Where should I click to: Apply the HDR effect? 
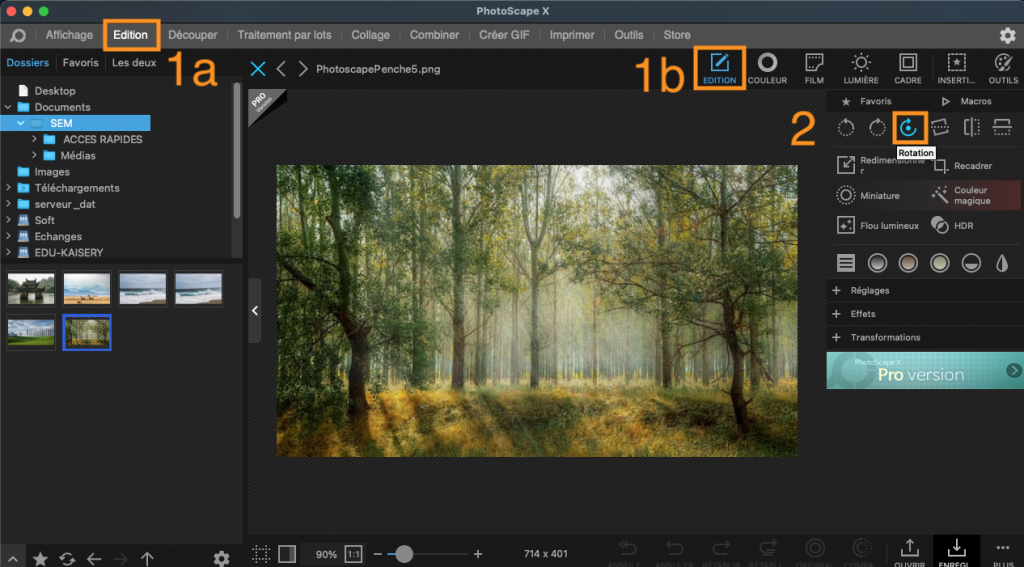click(x=952, y=225)
